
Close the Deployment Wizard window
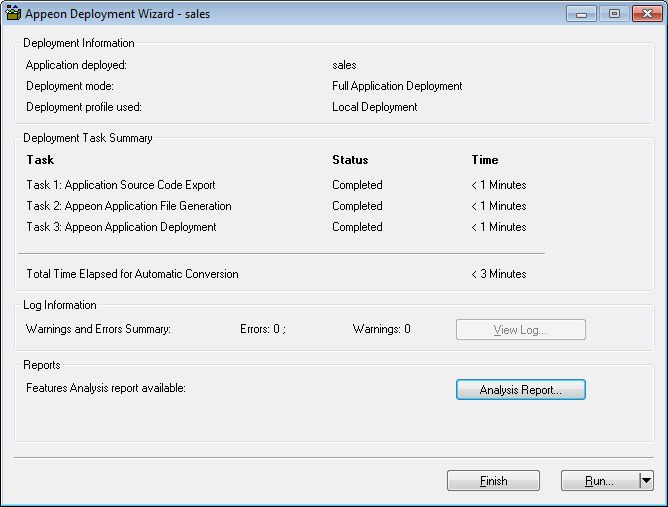[647, 14]
